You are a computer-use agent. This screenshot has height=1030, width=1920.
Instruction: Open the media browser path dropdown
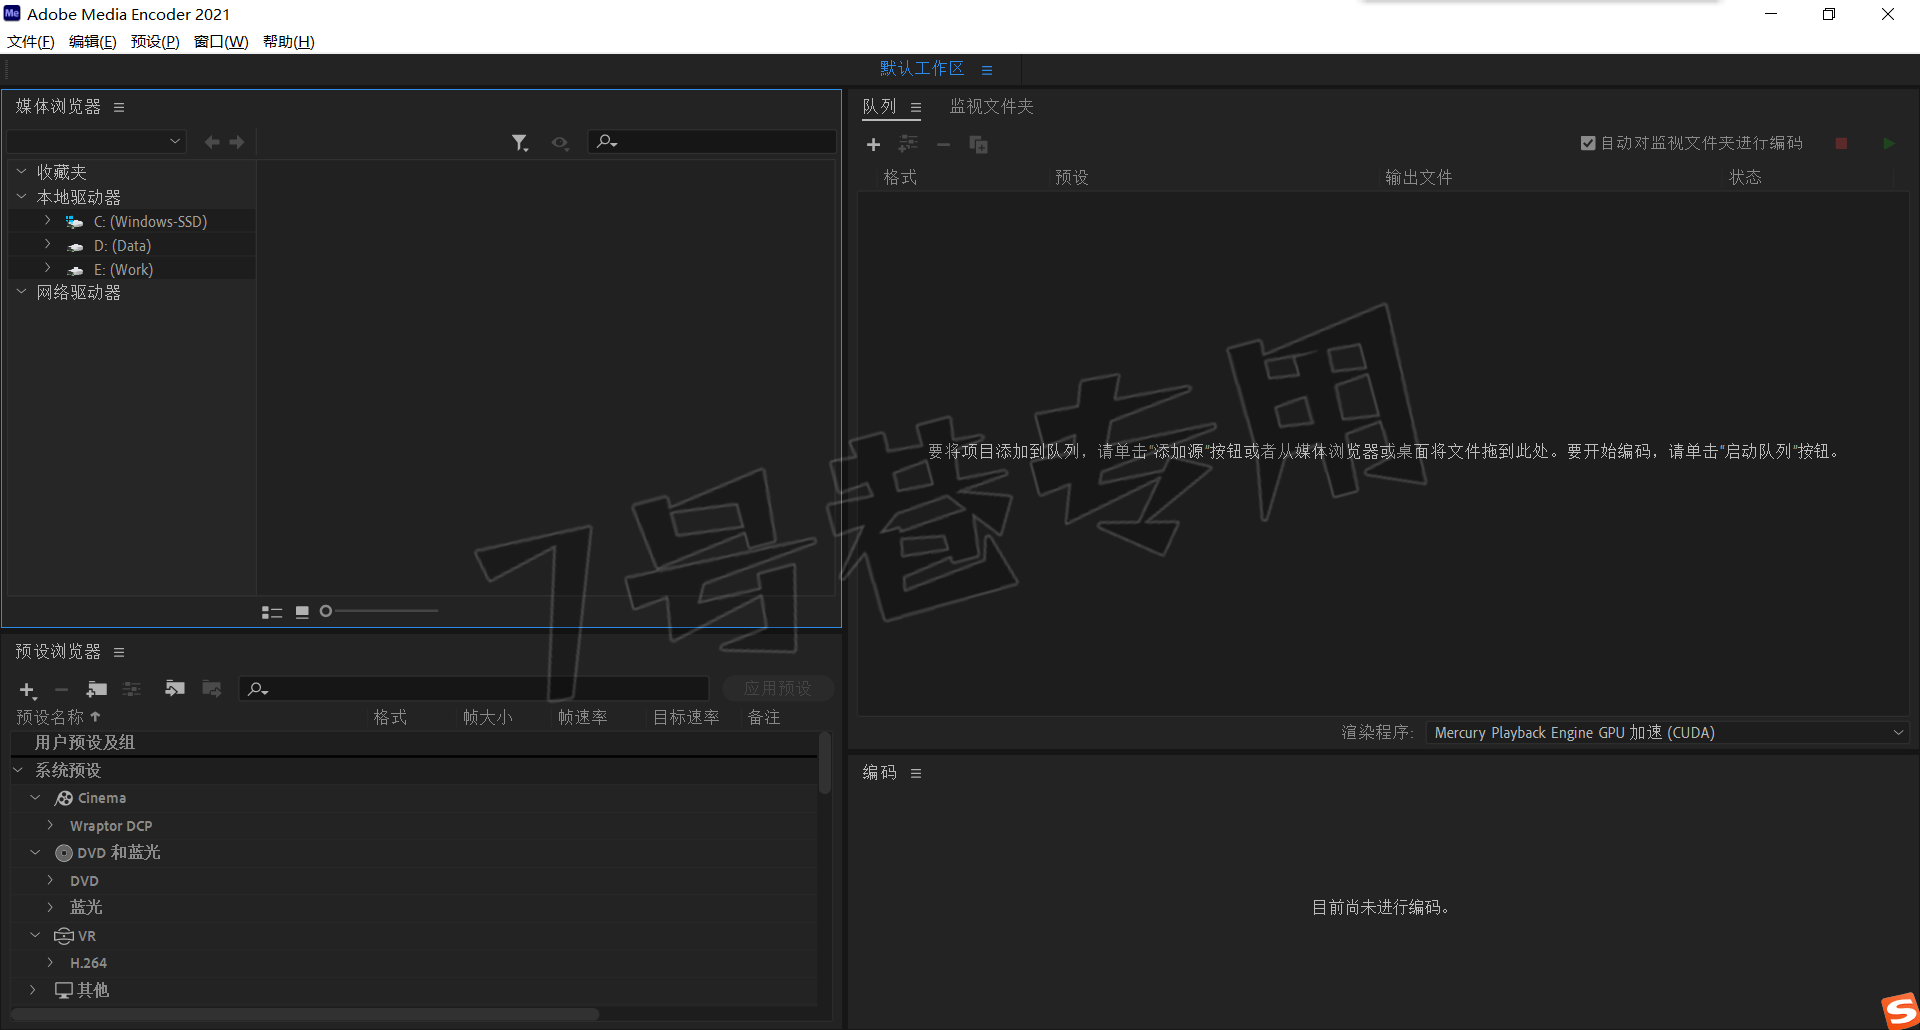point(97,142)
